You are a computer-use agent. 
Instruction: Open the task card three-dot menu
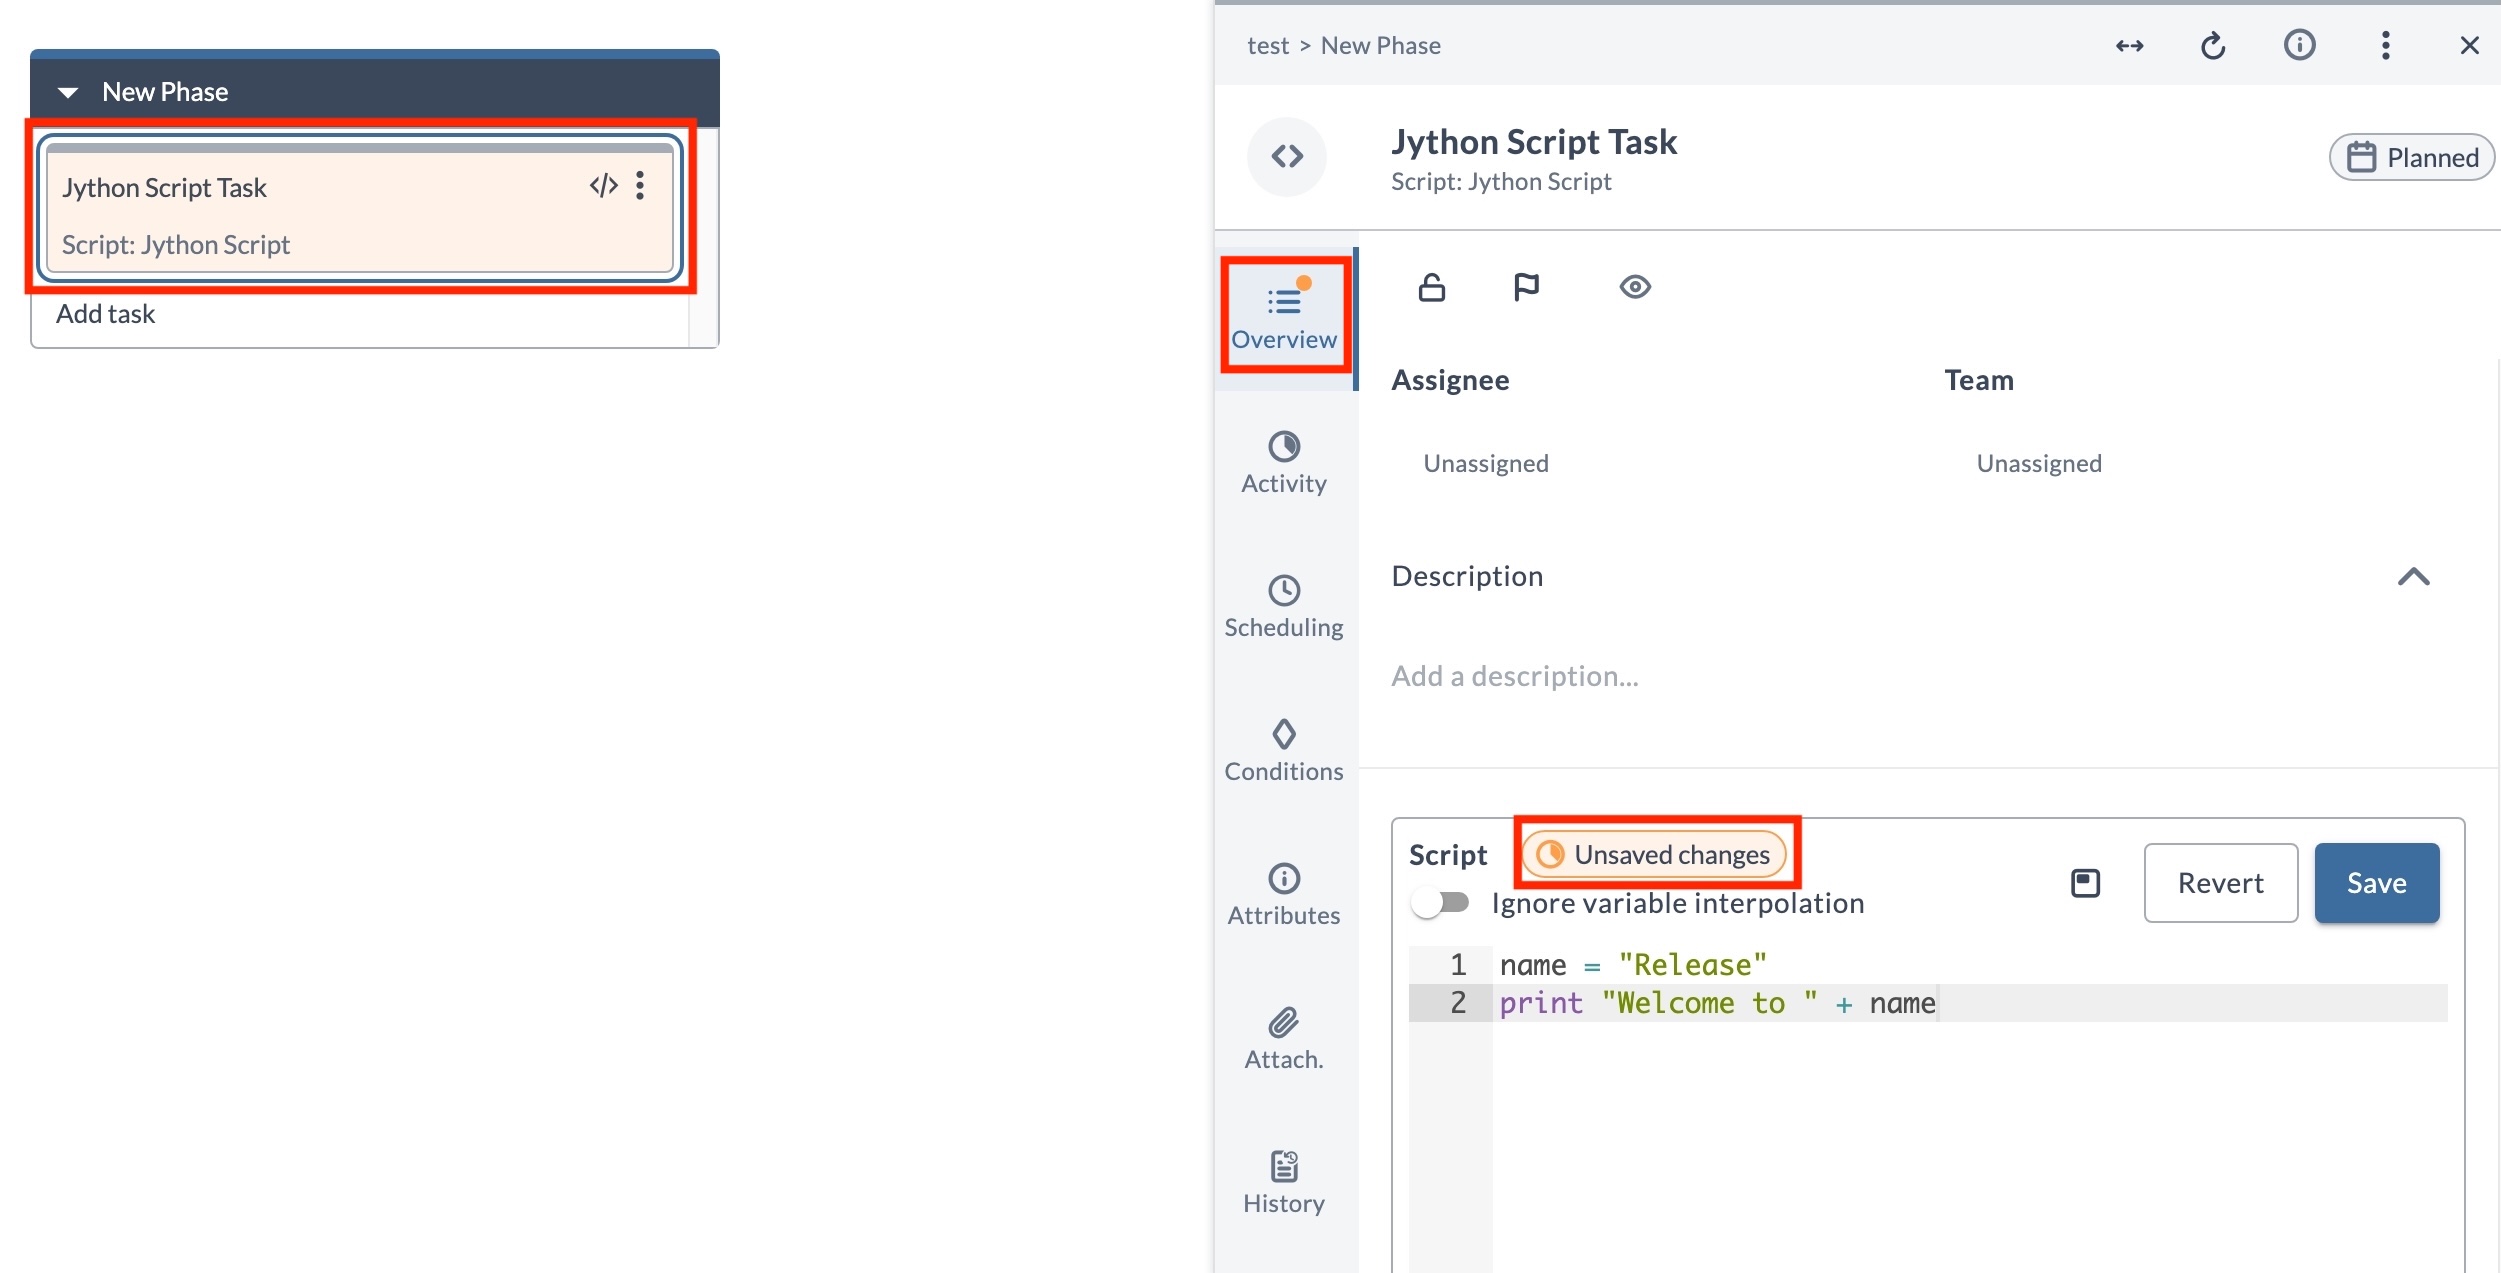tap(640, 186)
